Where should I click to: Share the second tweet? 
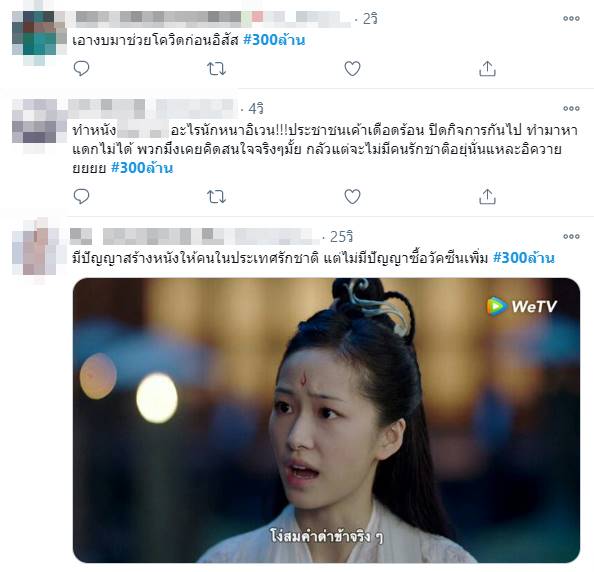[x=487, y=197]
